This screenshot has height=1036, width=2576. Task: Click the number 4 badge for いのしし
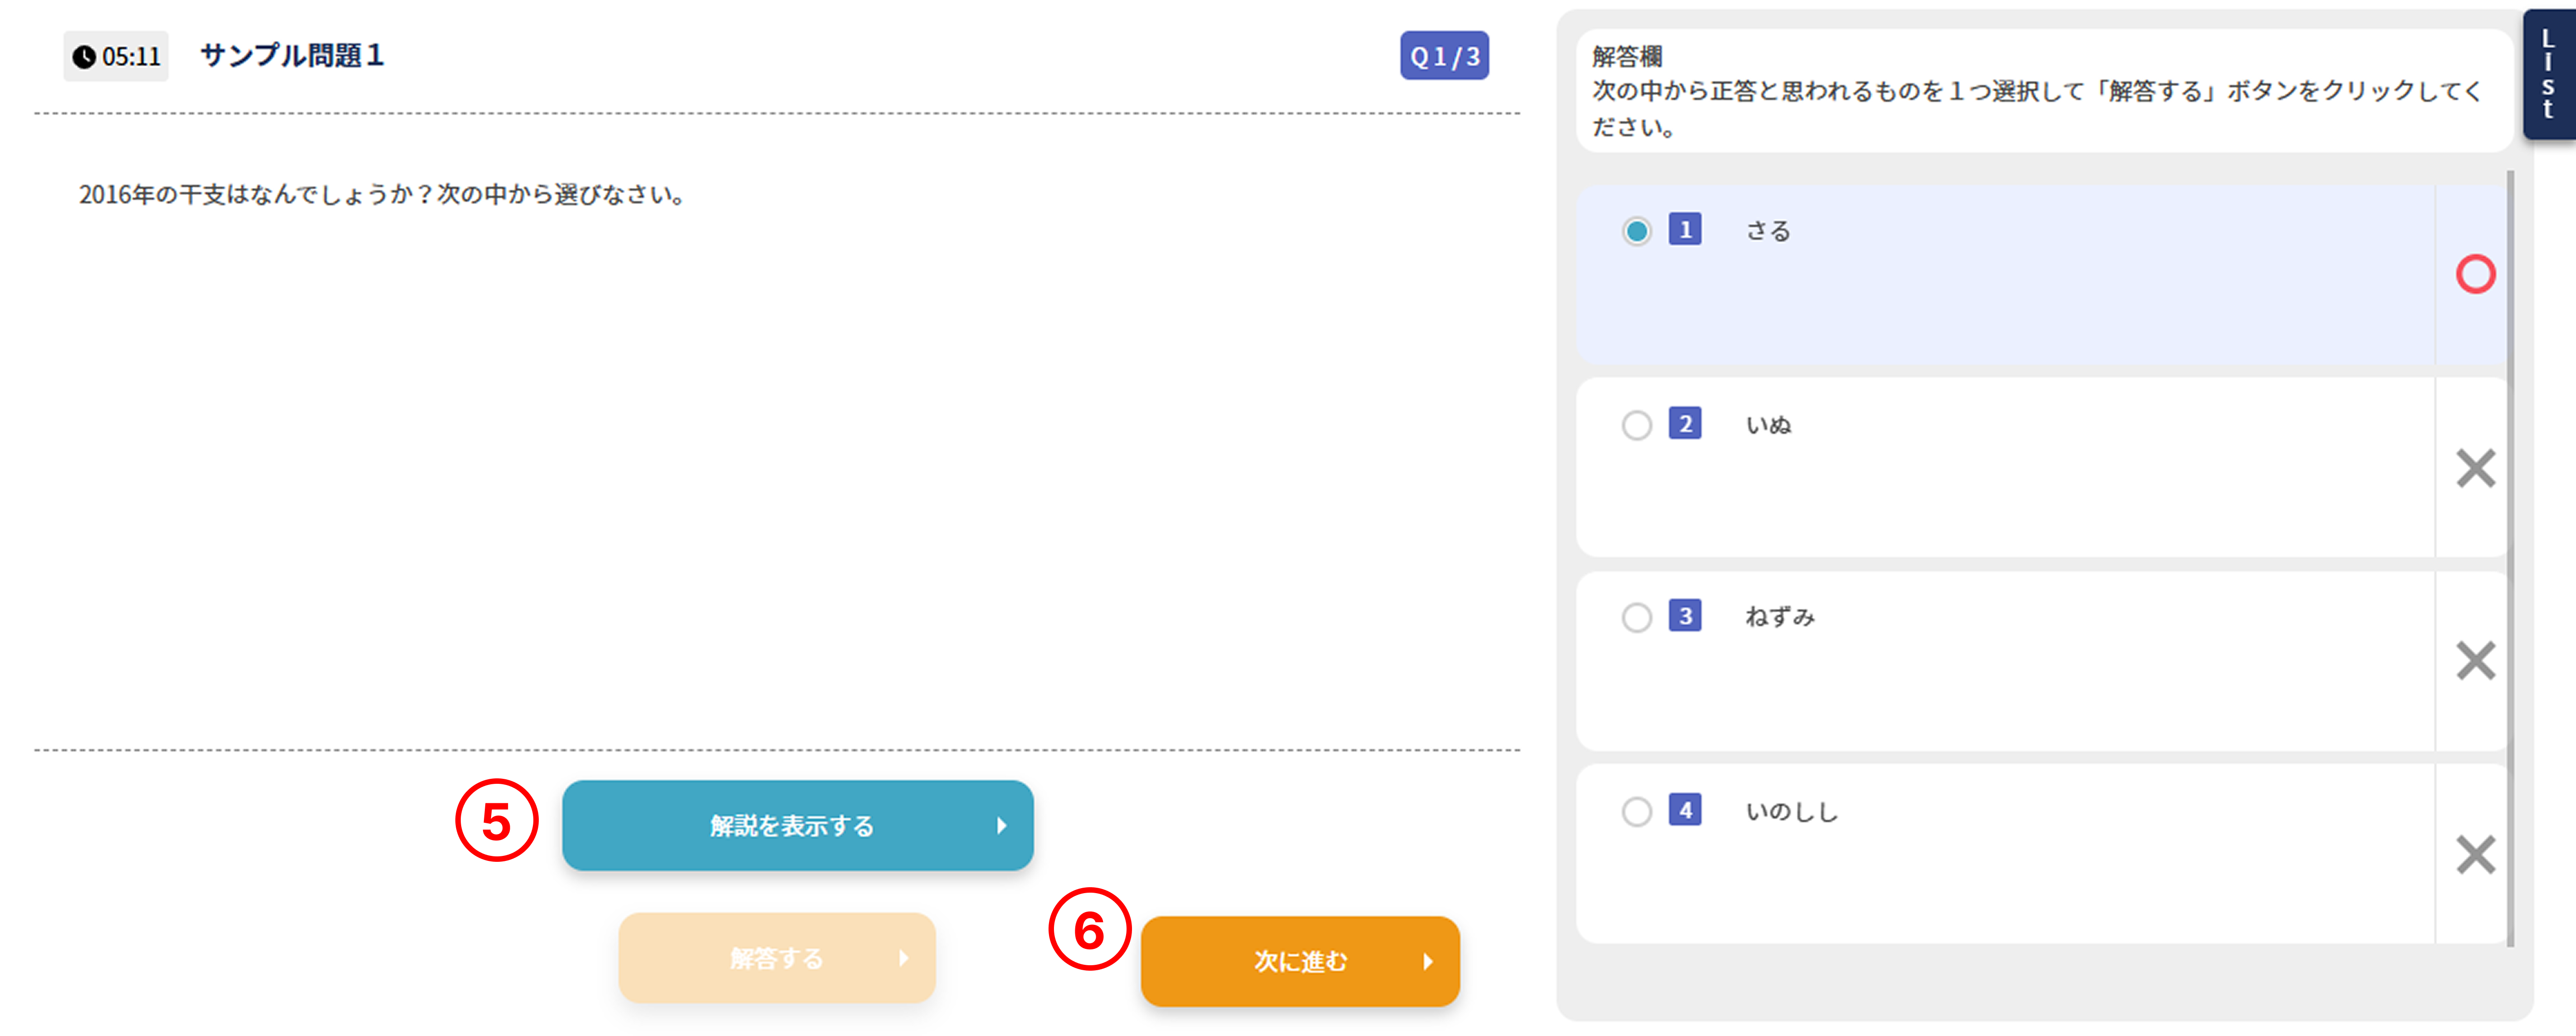coord(1685,810)
